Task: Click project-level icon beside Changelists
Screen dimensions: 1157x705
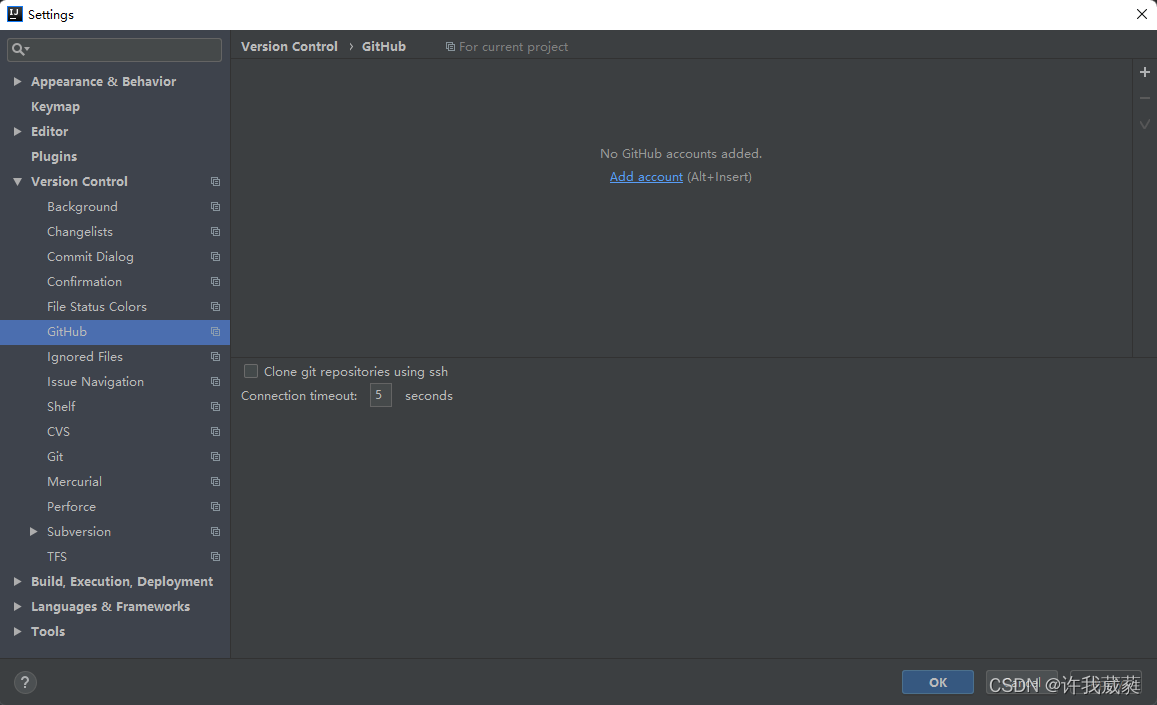Action: click(215, 232)
